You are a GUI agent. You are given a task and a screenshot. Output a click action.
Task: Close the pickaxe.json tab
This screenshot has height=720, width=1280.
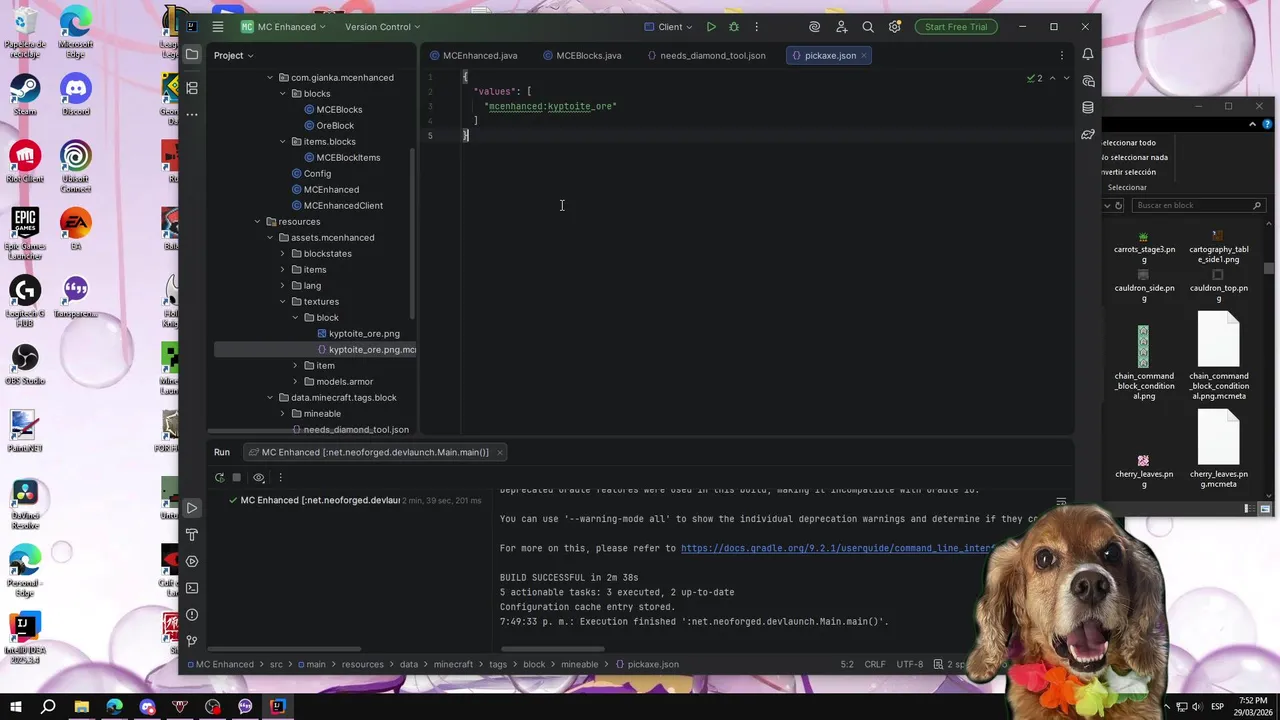(864, 55)
